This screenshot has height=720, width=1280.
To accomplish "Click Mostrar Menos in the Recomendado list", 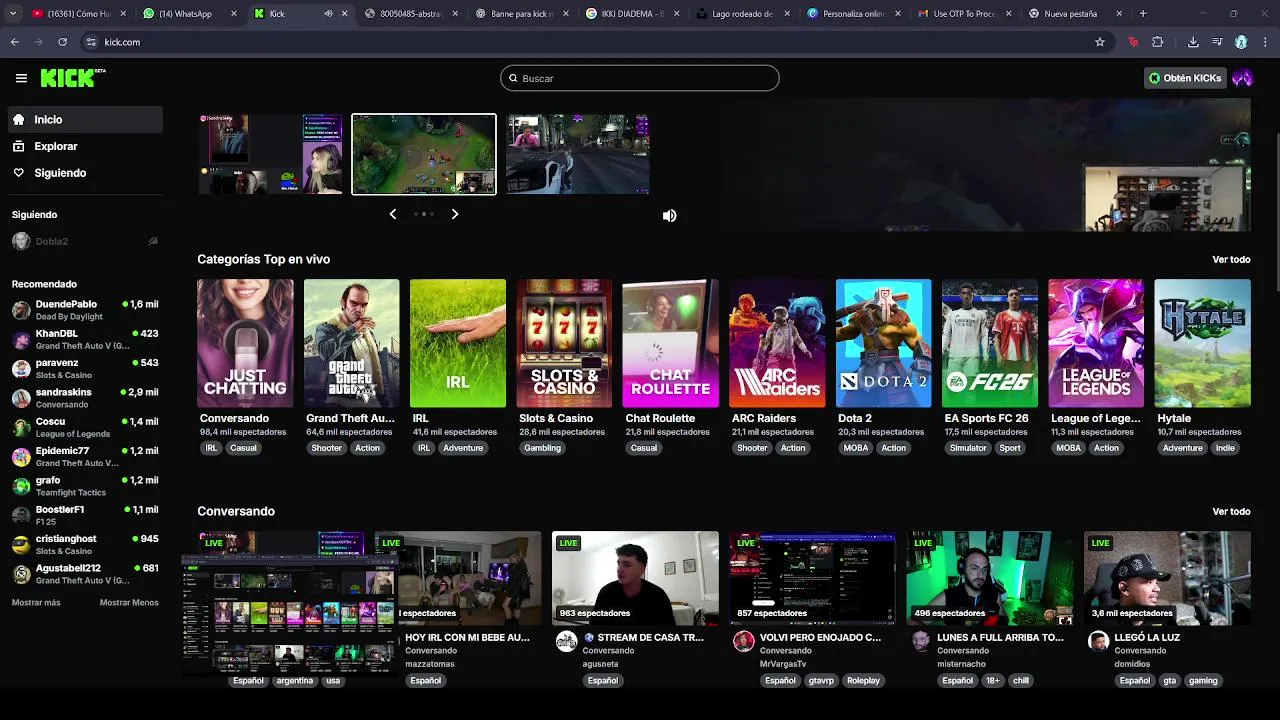I will tap(129, 602).
